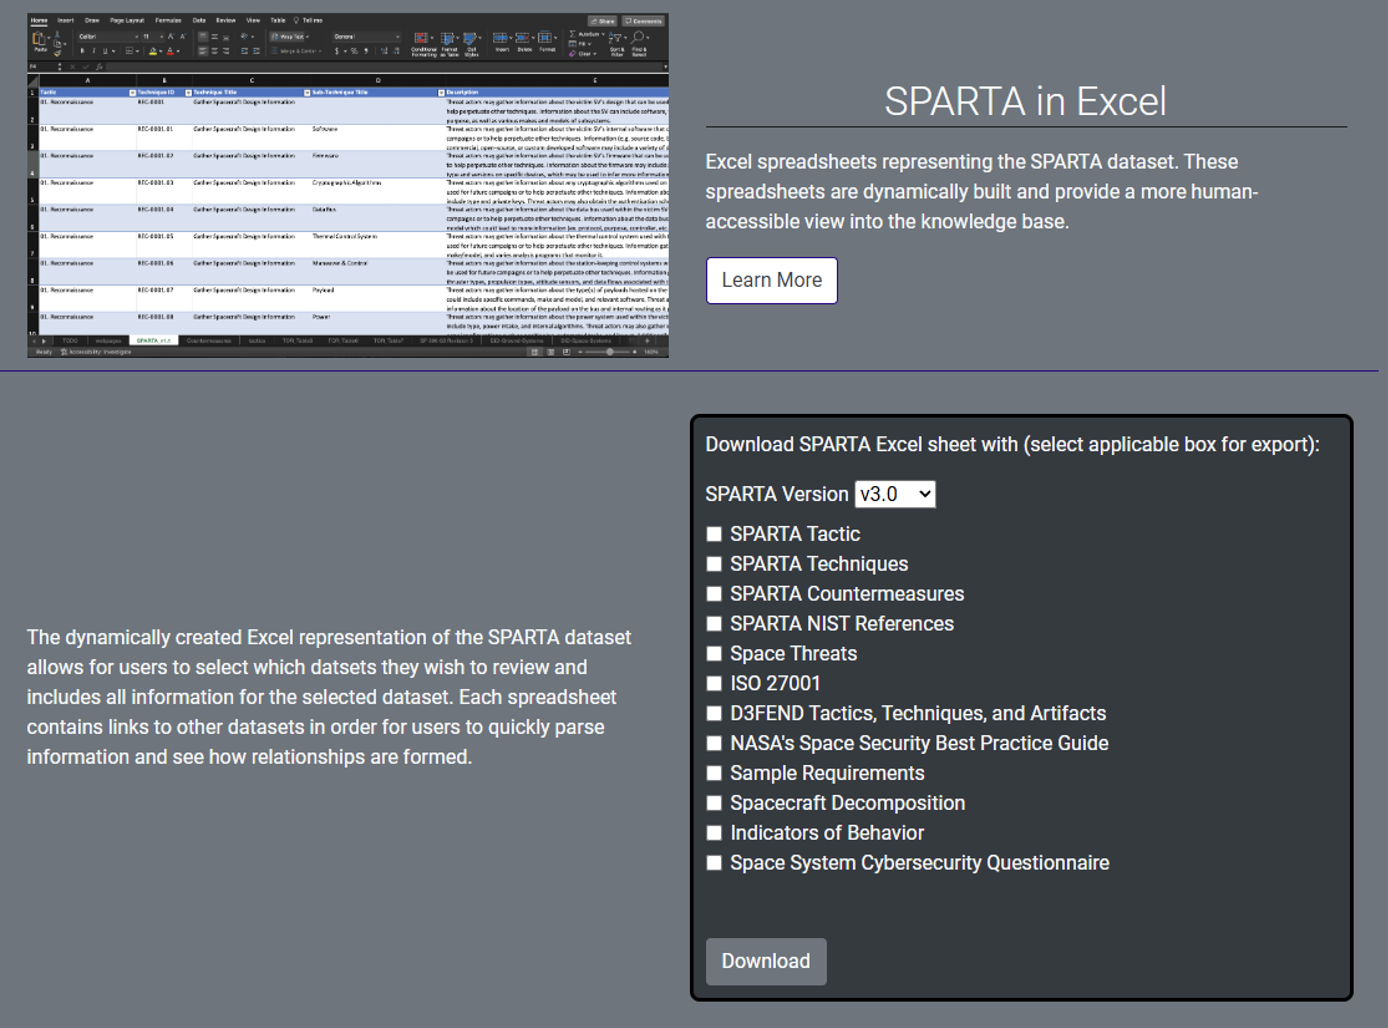The width and height of the screenshot is (1388, 1028).
Task: Click the Learn More button
Action: [771, 280]
